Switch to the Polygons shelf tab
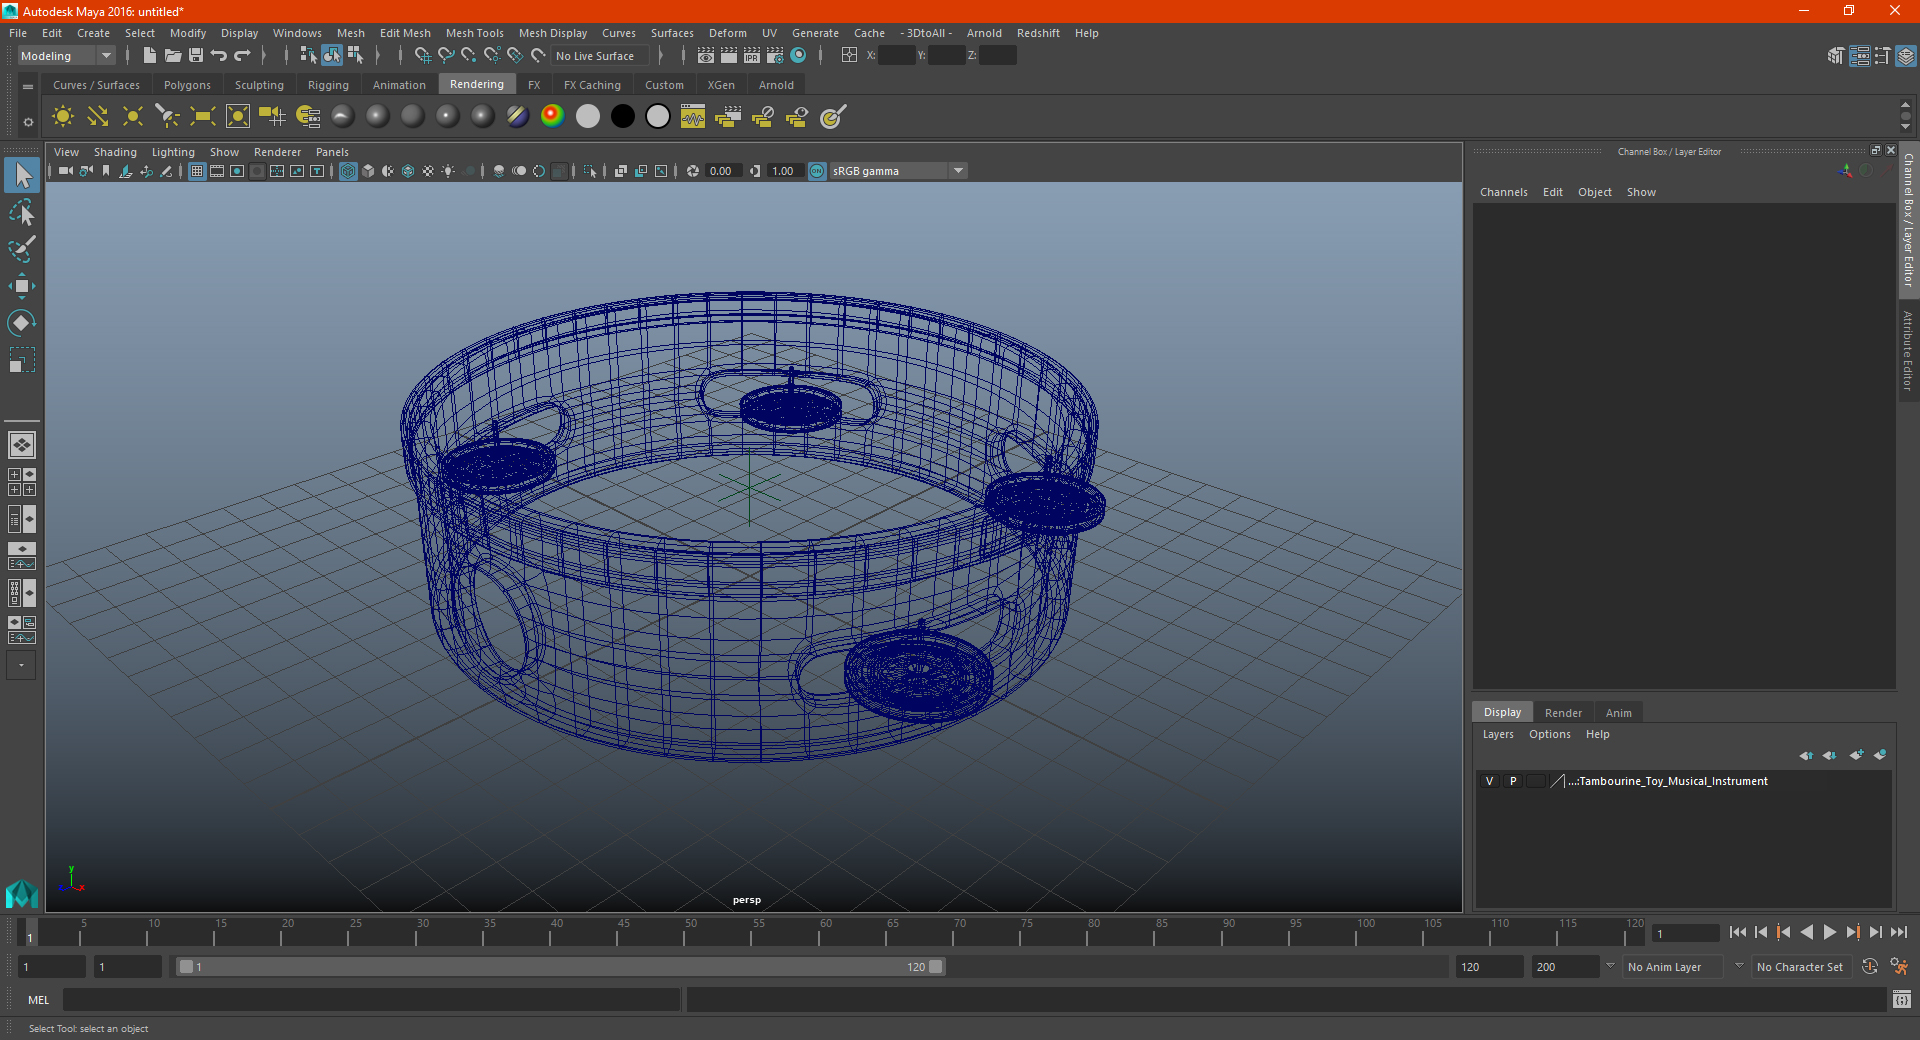Image resolution: width=1920 pixels, height=1040 pixels. click(187, 85)
